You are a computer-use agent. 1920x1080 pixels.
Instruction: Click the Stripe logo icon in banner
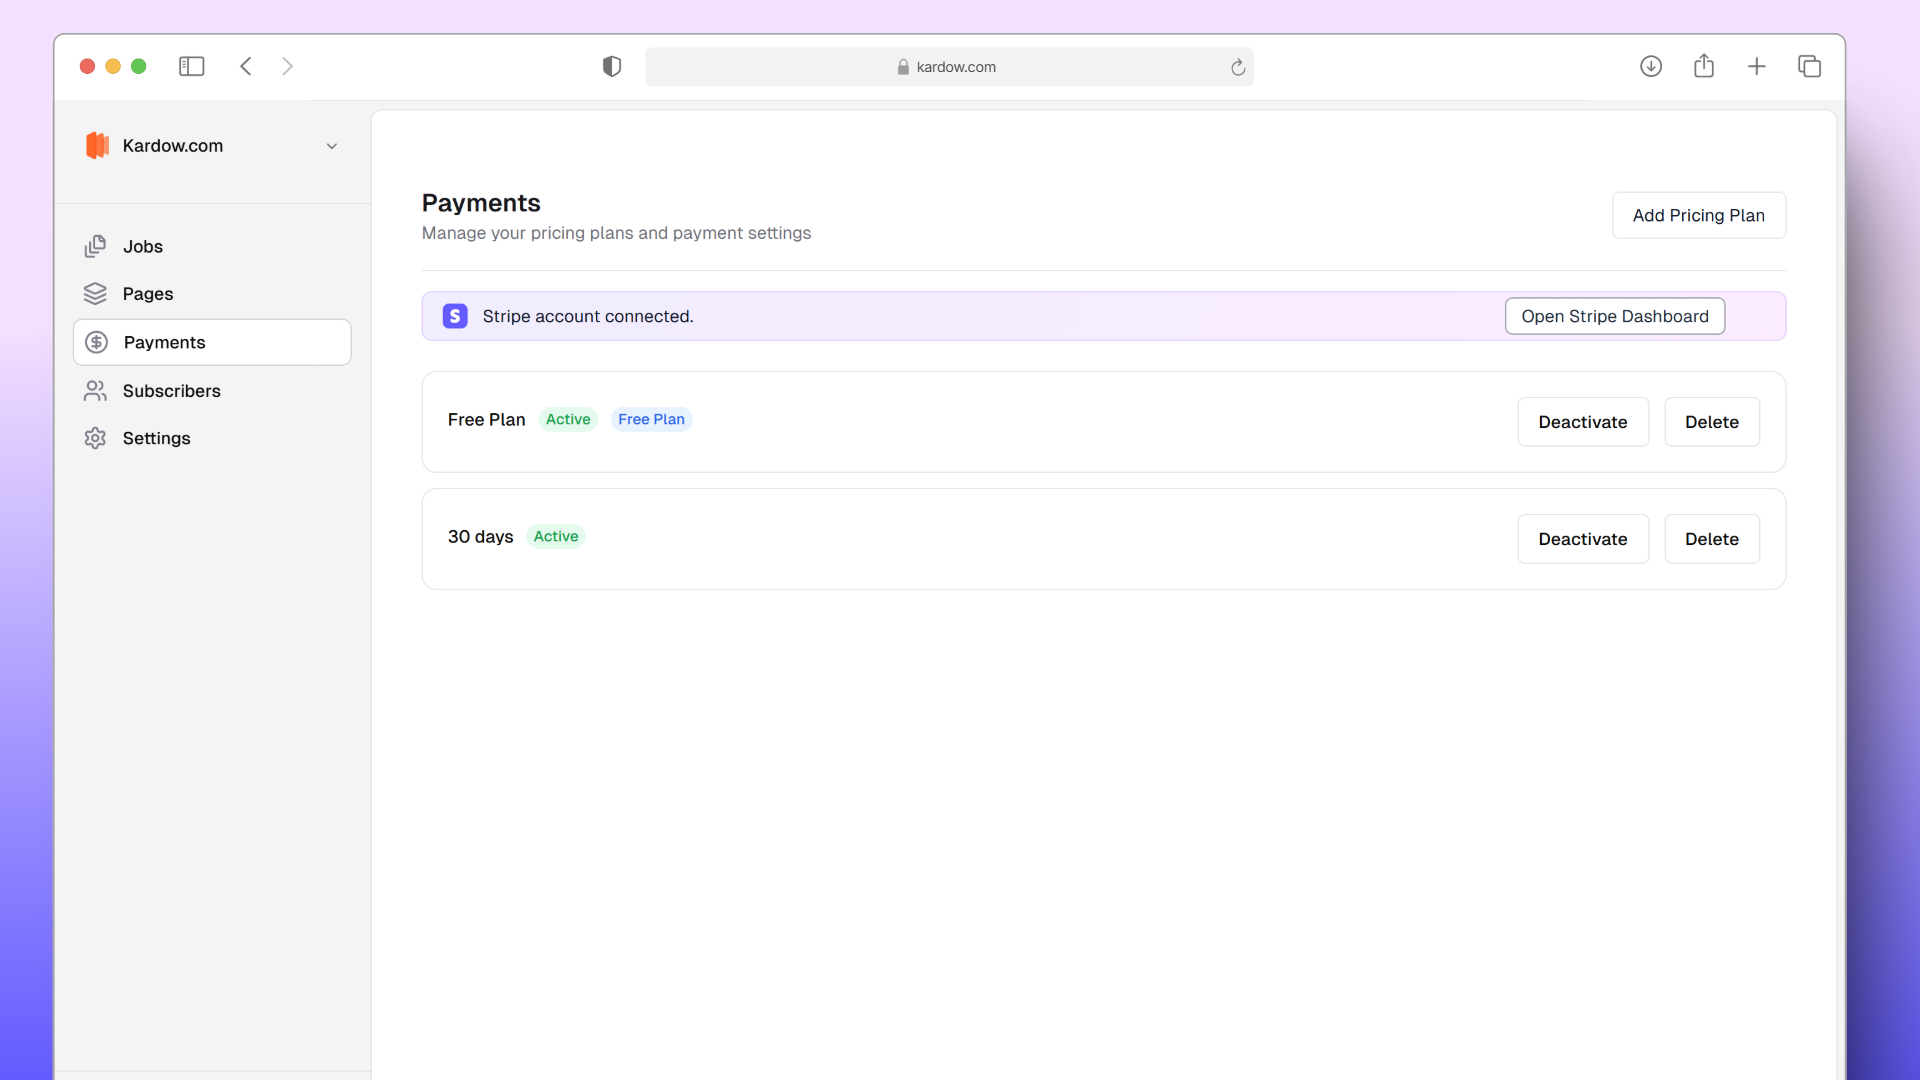point(454,315)
